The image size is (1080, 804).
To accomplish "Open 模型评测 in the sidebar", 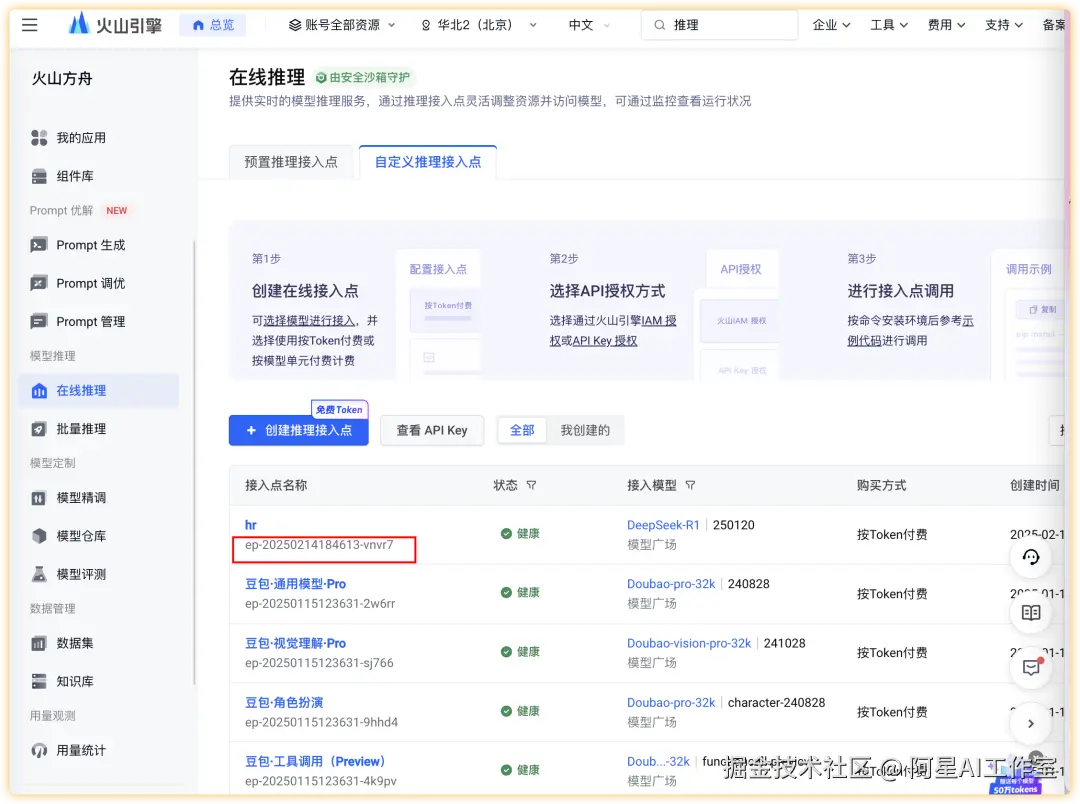I will point(98,574).
